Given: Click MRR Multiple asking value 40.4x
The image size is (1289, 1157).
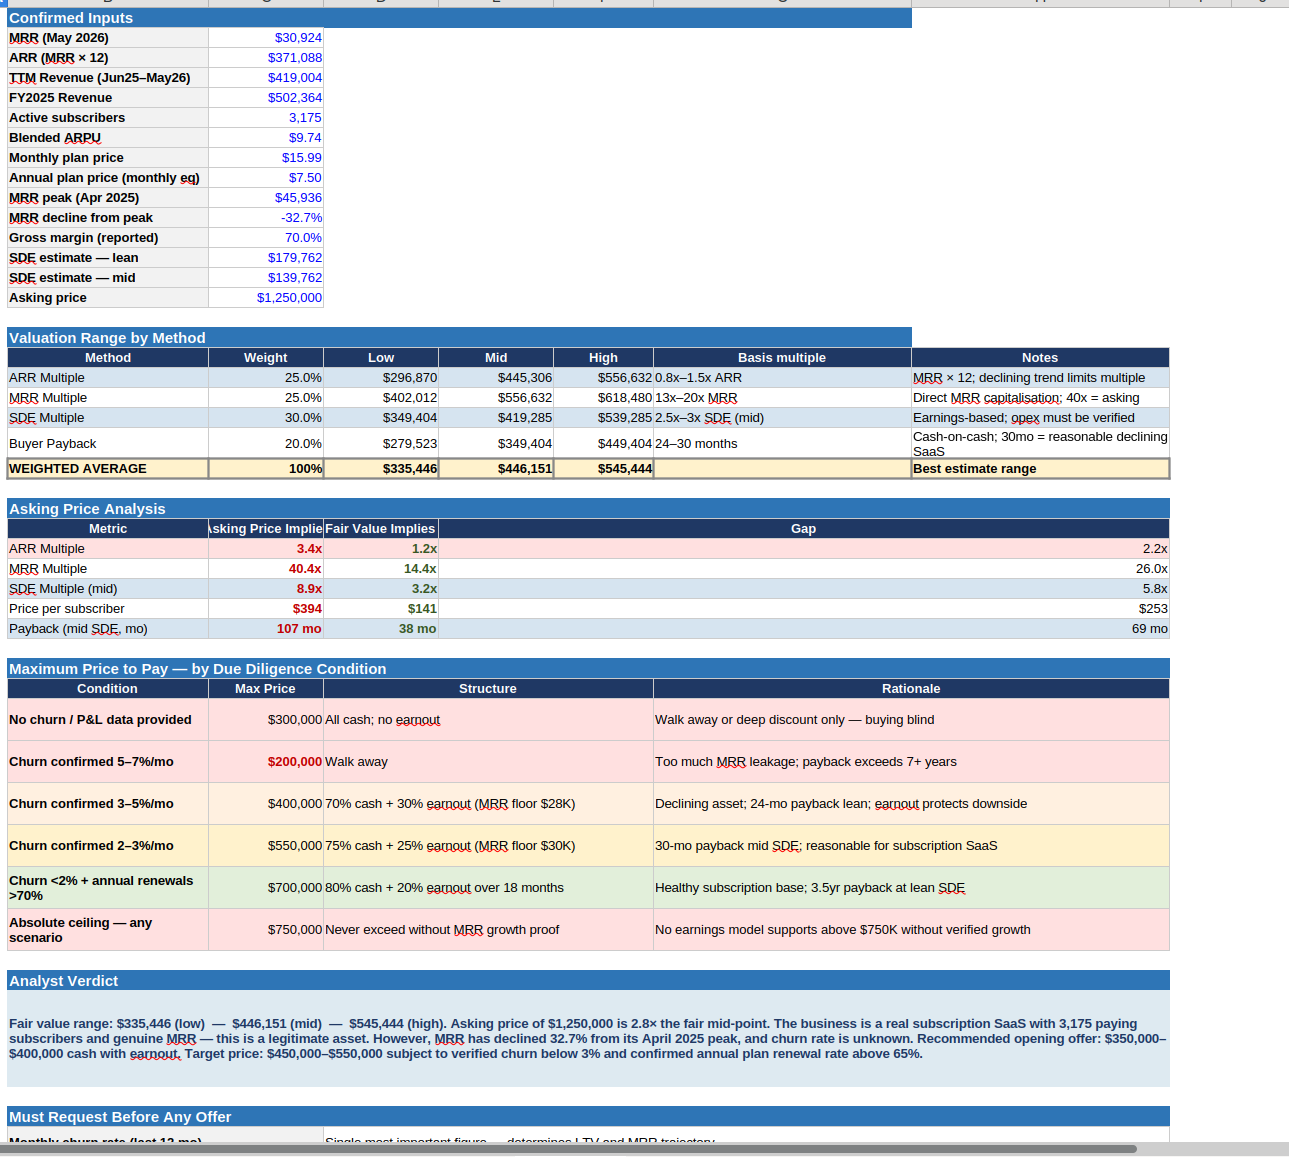Looking at the screenshot, I should point(266,569).
